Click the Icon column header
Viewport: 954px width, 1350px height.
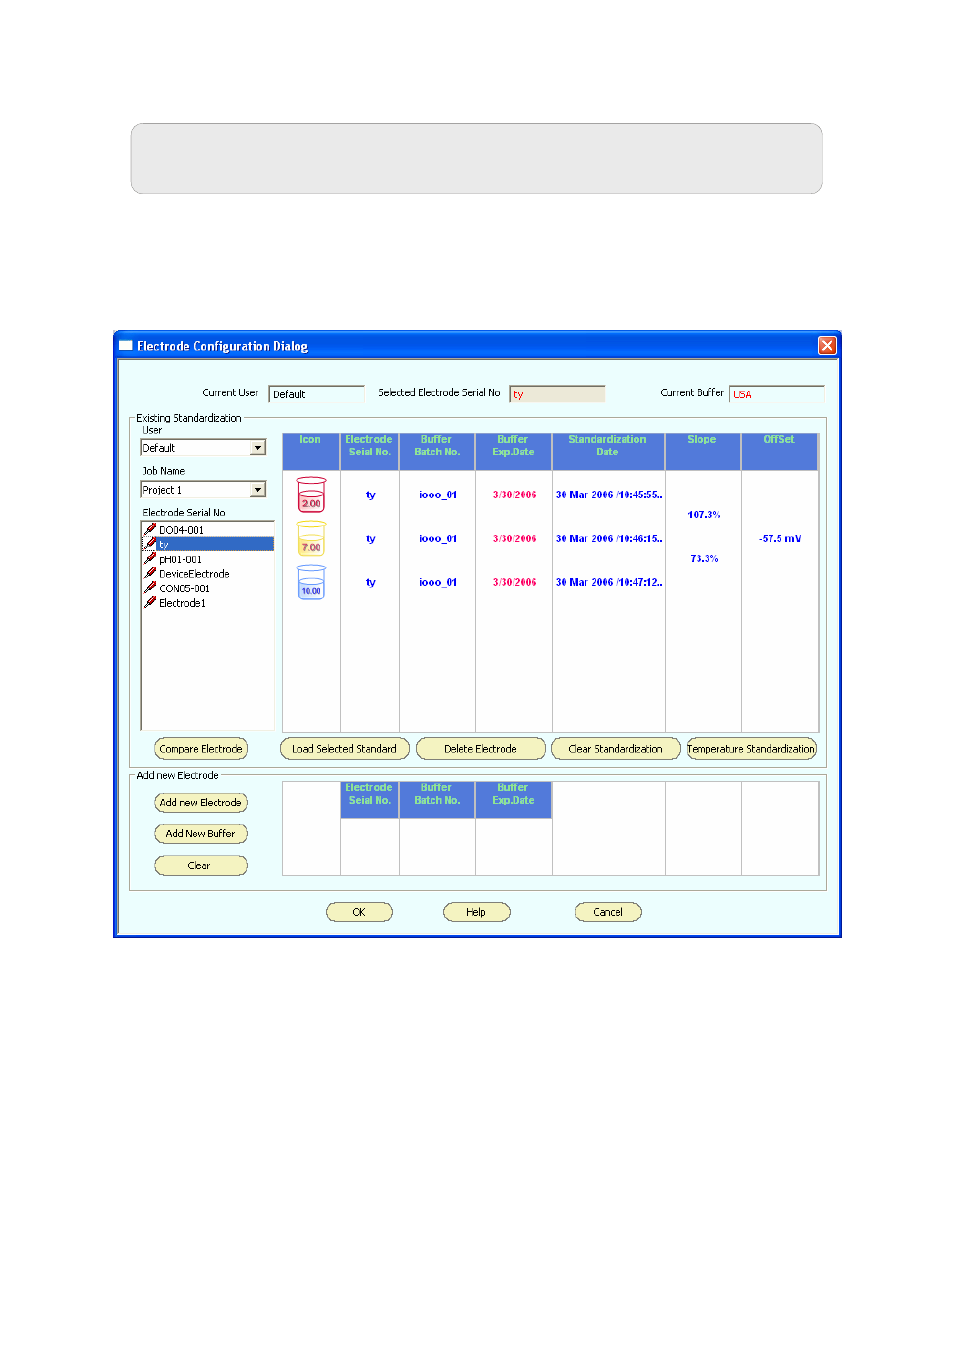311,451
